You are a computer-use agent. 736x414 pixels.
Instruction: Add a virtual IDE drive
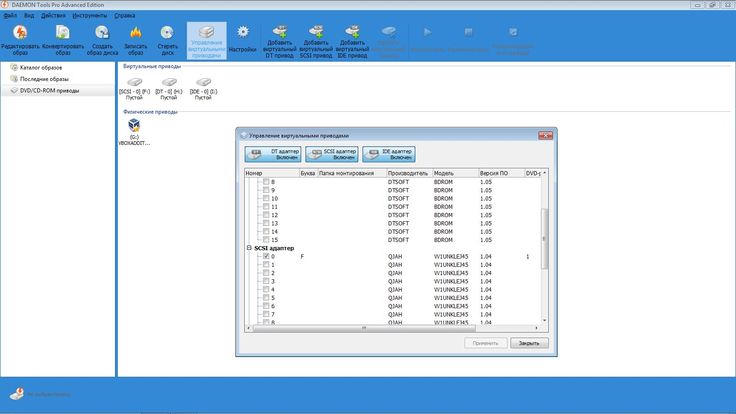[x=352, y=41]
